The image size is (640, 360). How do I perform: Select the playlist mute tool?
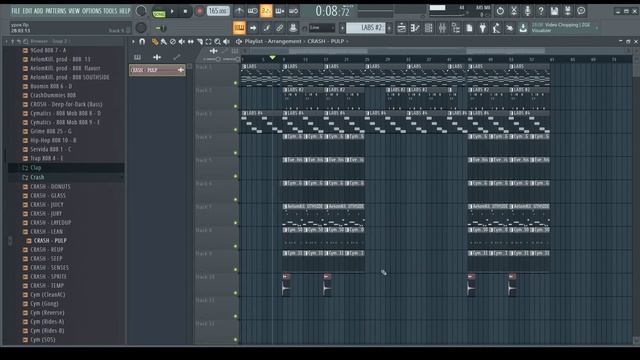pos(182,41)
